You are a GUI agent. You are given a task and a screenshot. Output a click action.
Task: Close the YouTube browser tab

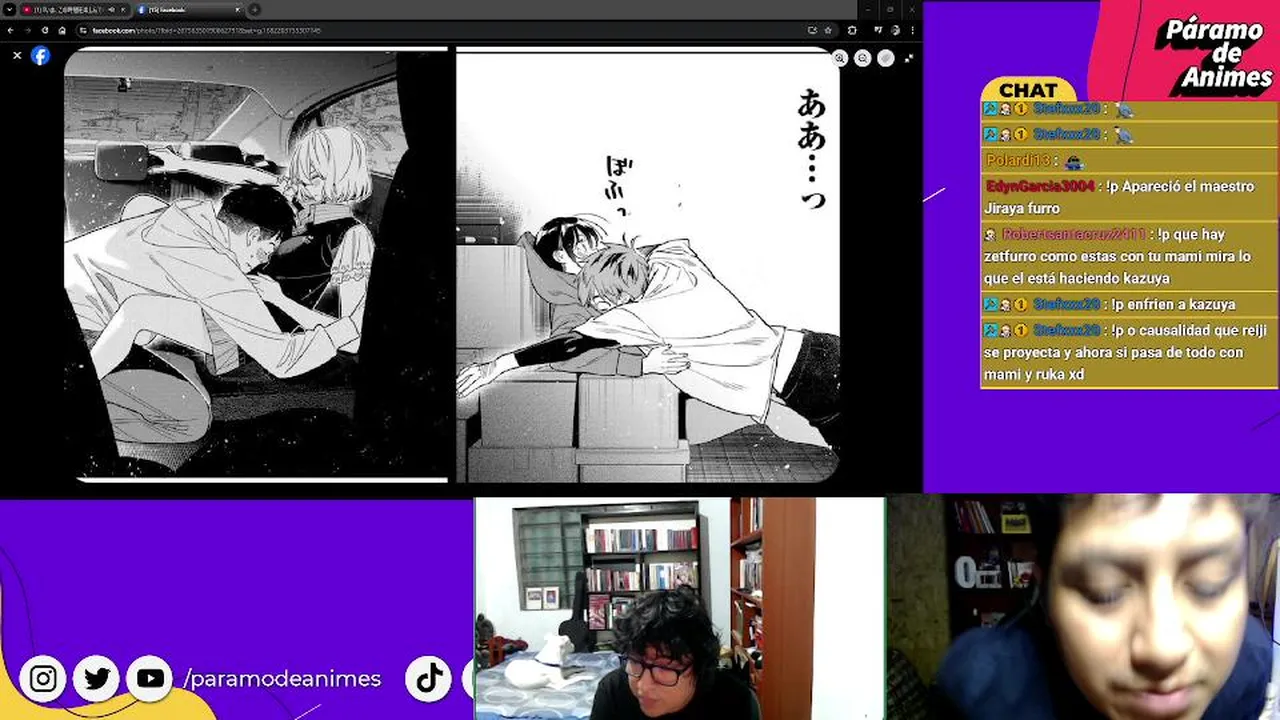point(123,10)
